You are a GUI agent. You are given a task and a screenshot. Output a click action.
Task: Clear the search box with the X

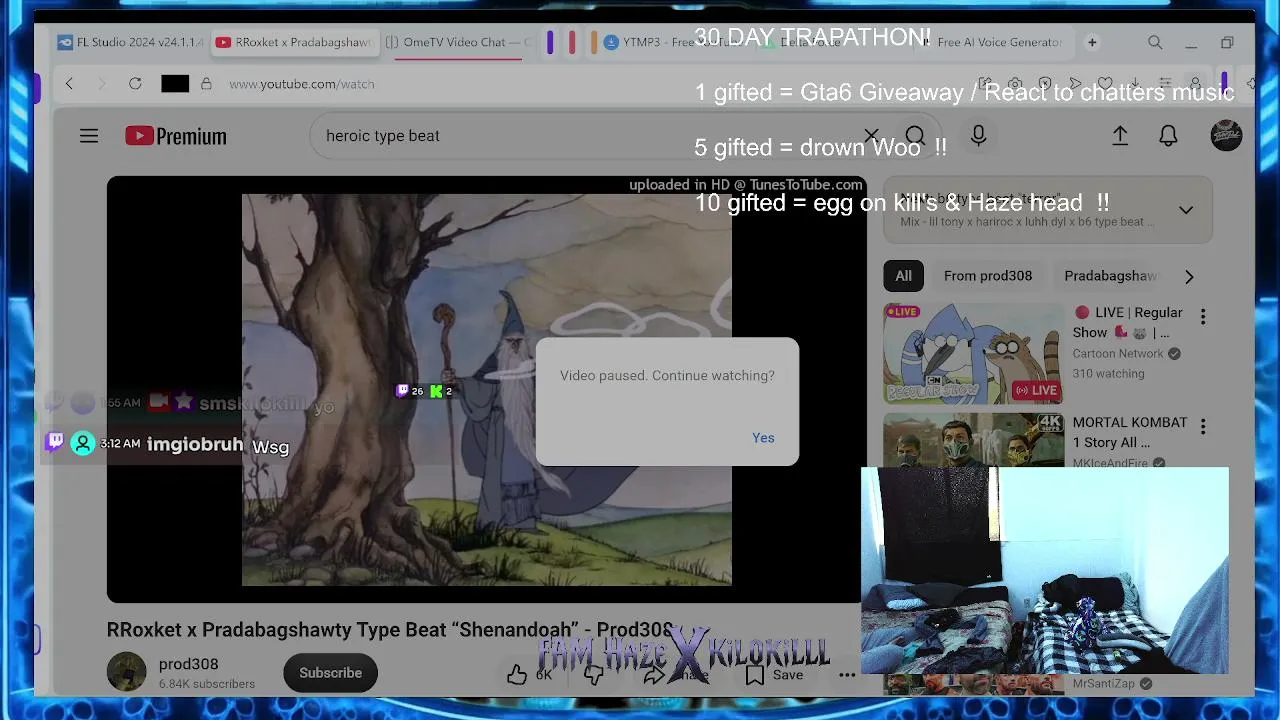click(x=871, y=136)
